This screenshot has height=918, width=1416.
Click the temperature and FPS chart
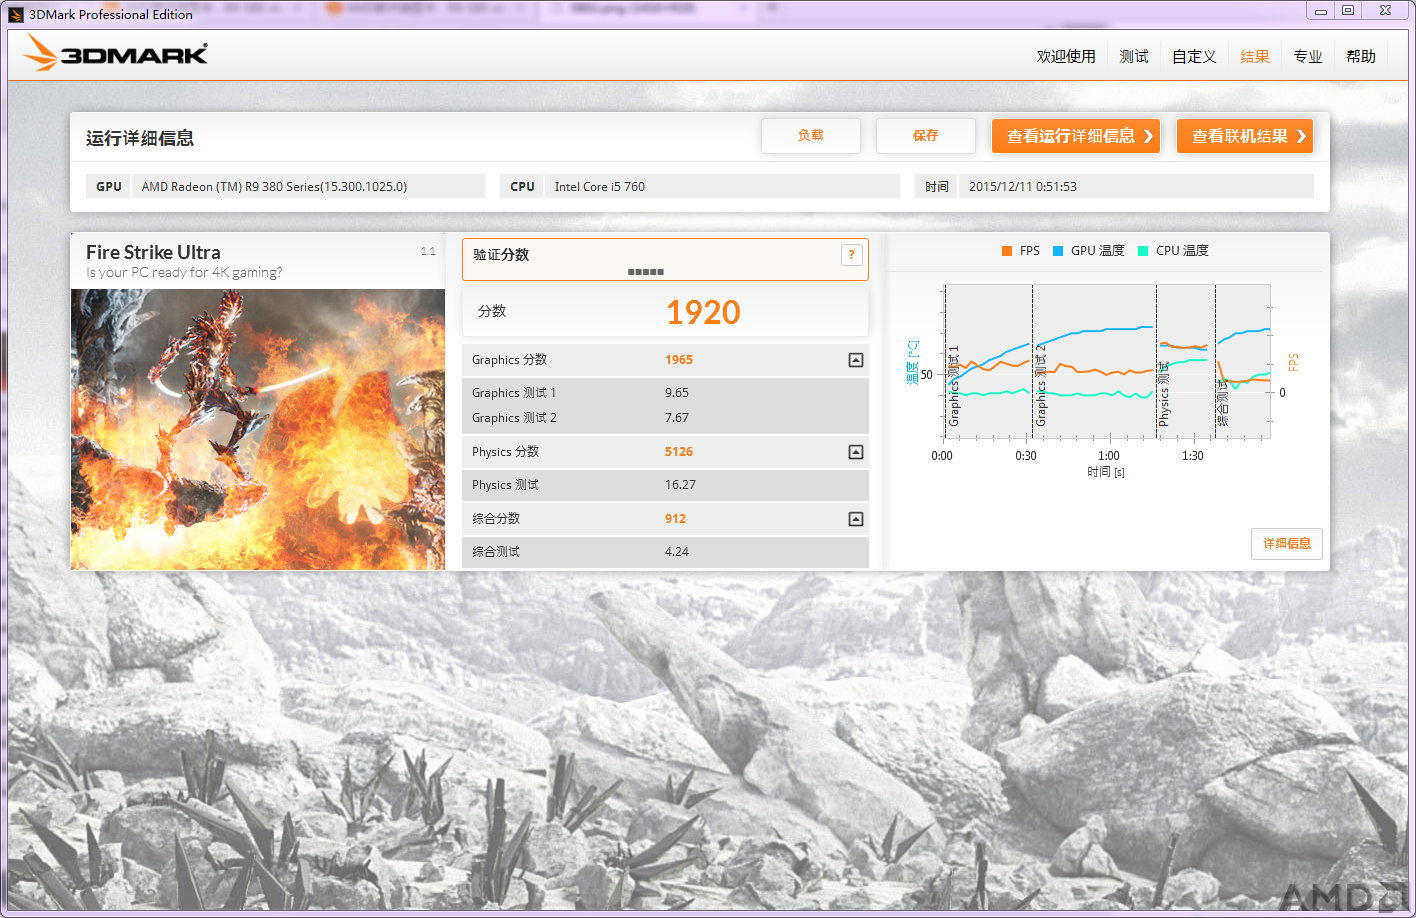pyautogui.click(x=1107, y=362)
